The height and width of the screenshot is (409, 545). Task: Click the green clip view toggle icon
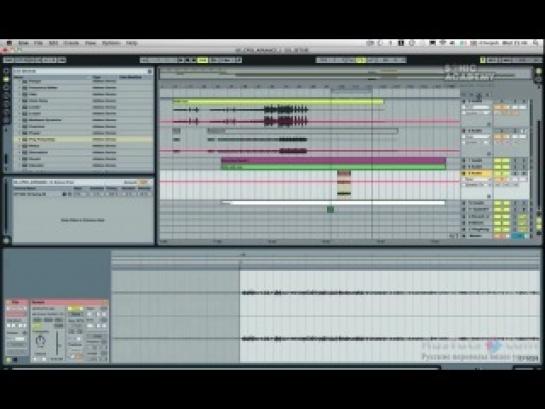pos(8,360)
